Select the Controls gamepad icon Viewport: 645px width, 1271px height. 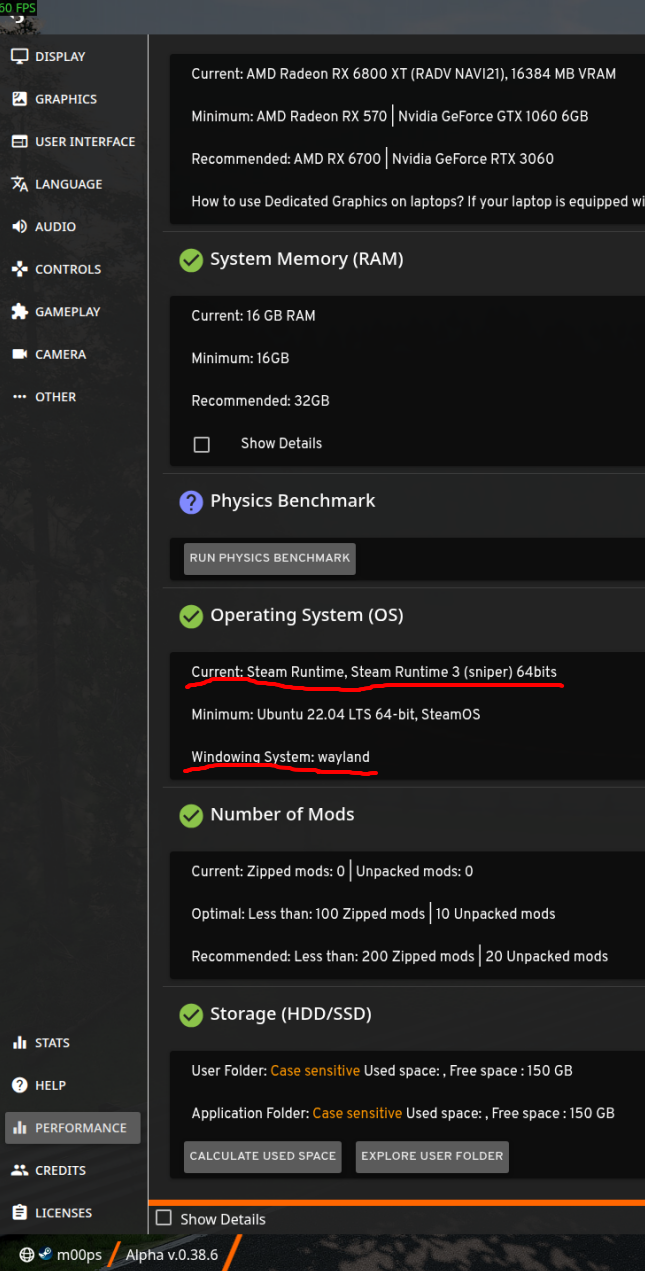(19, 269)
